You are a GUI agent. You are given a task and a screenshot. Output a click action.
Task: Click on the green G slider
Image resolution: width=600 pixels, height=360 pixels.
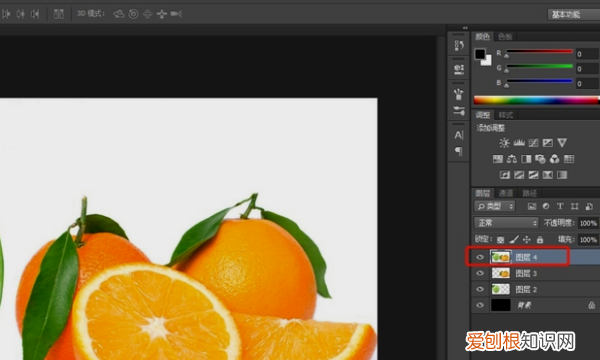coord(539,66)
